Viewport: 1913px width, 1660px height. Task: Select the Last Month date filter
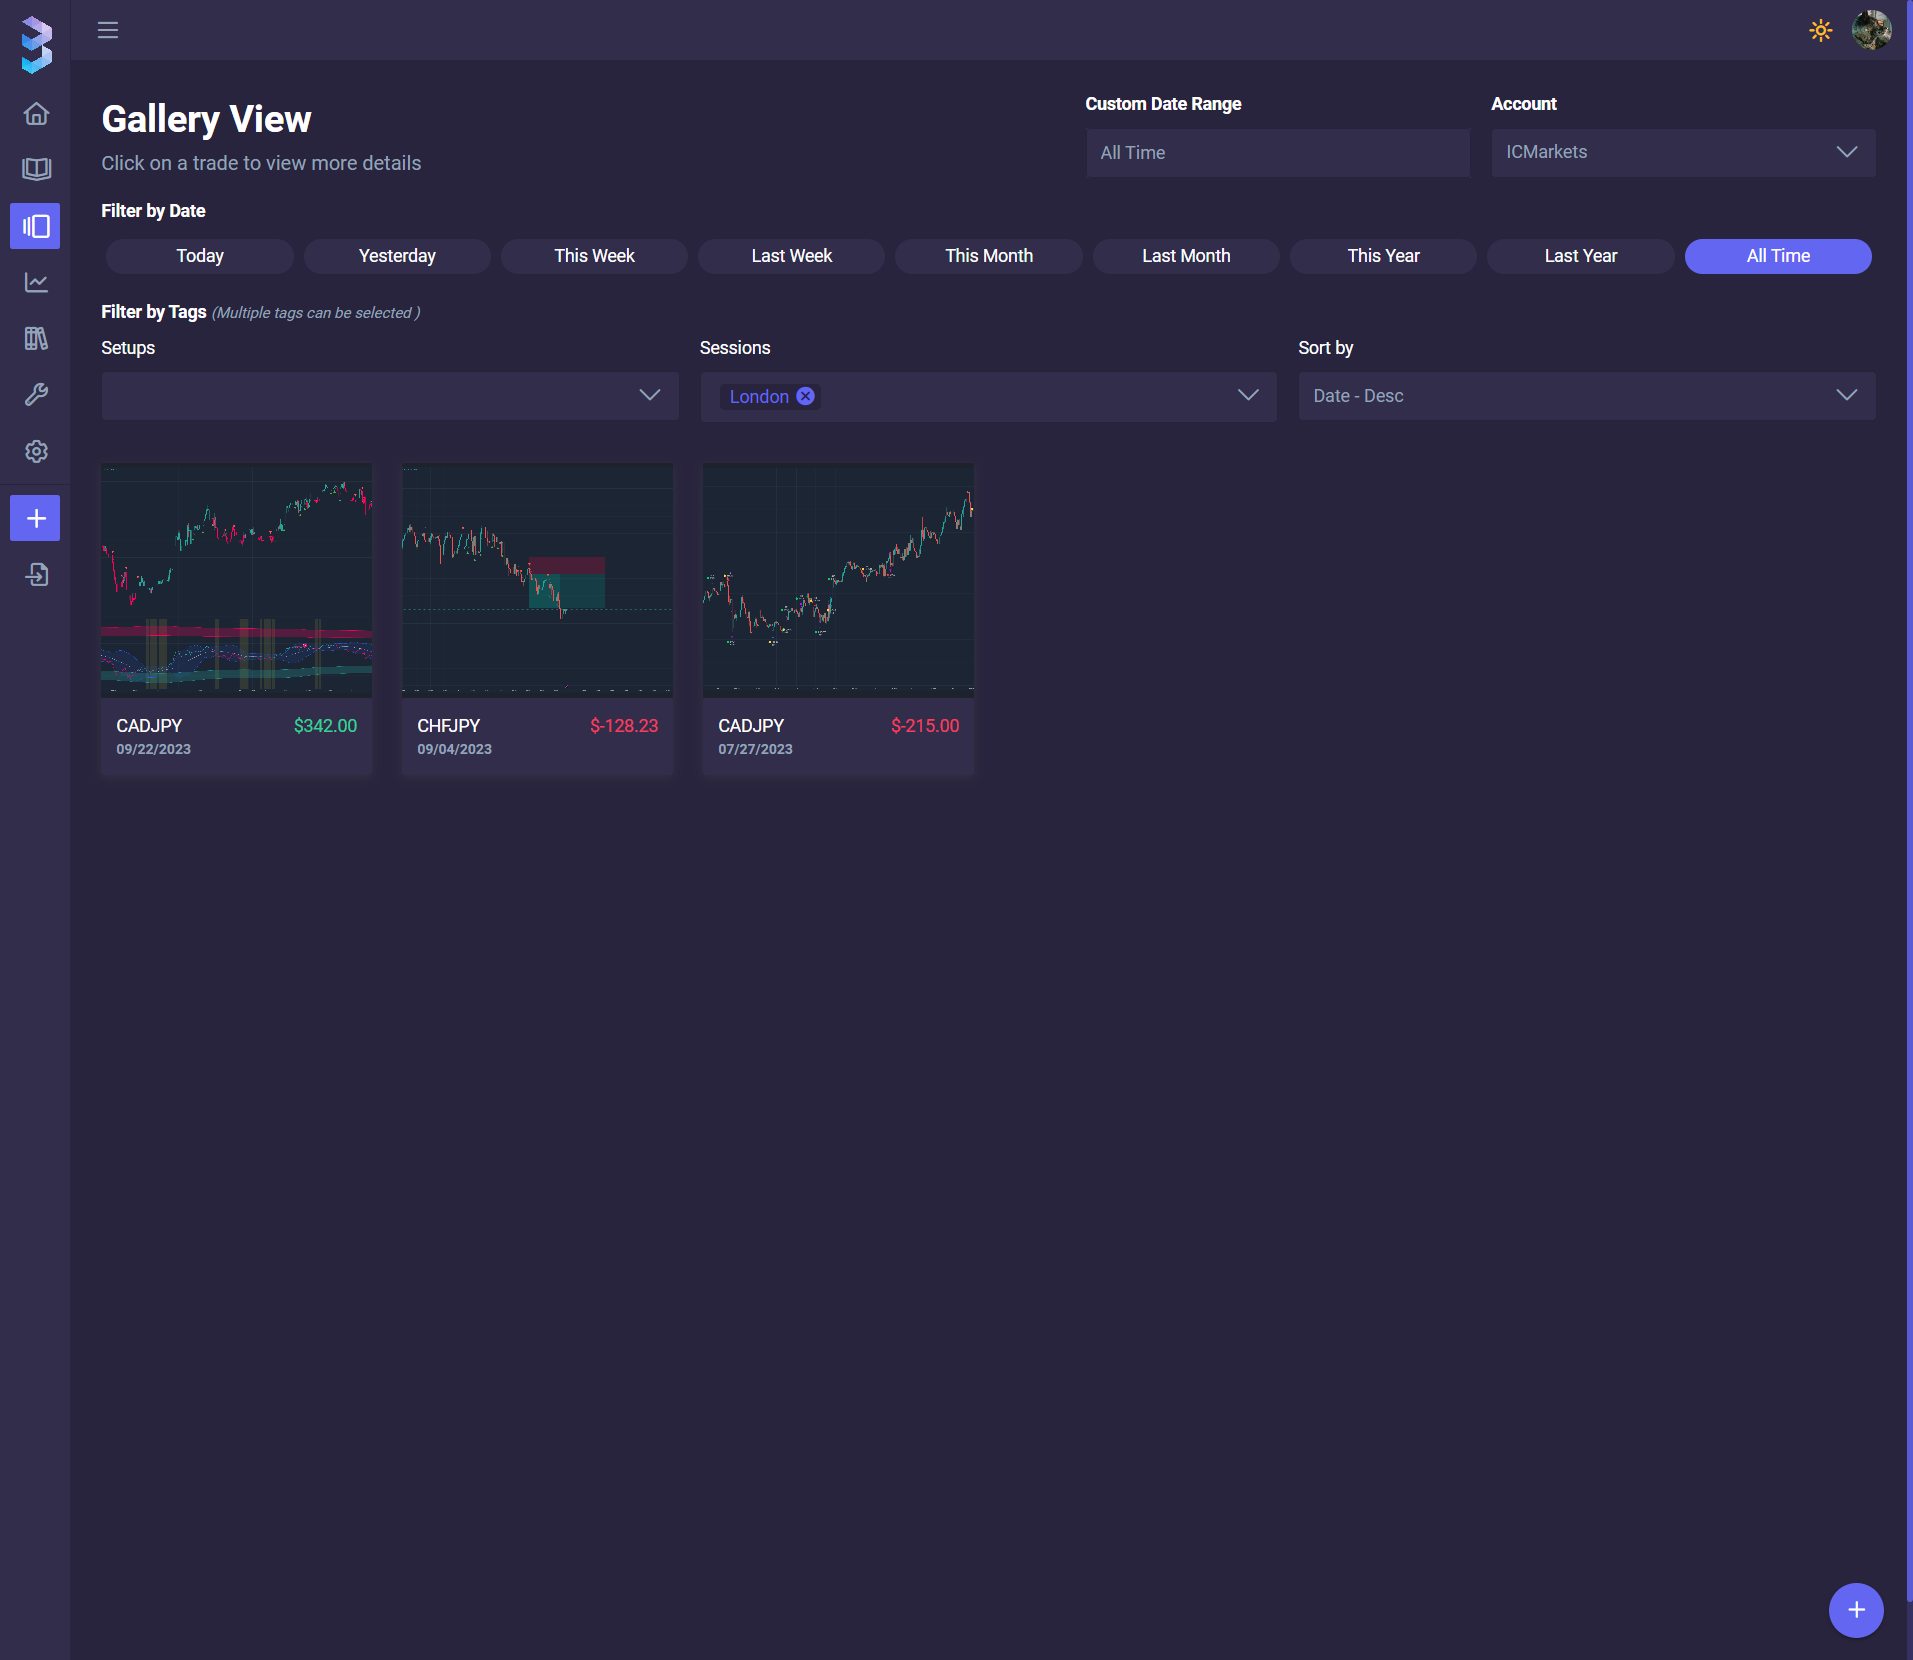click(1186, 256)
